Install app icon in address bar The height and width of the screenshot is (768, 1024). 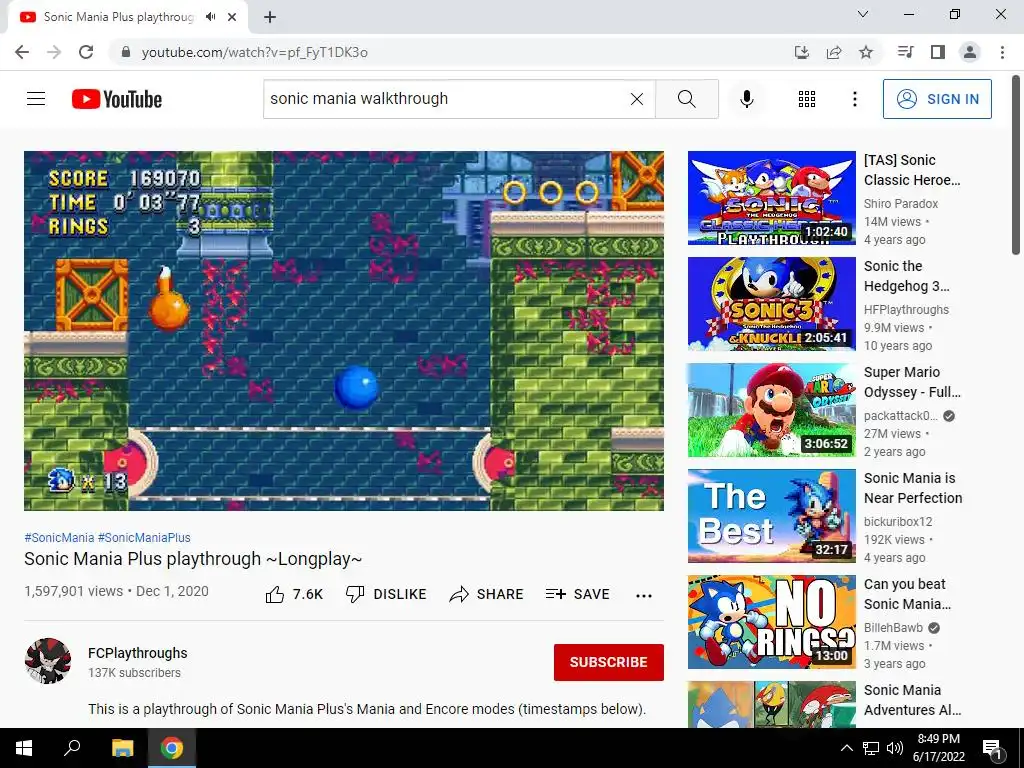[x=801, y=52]
